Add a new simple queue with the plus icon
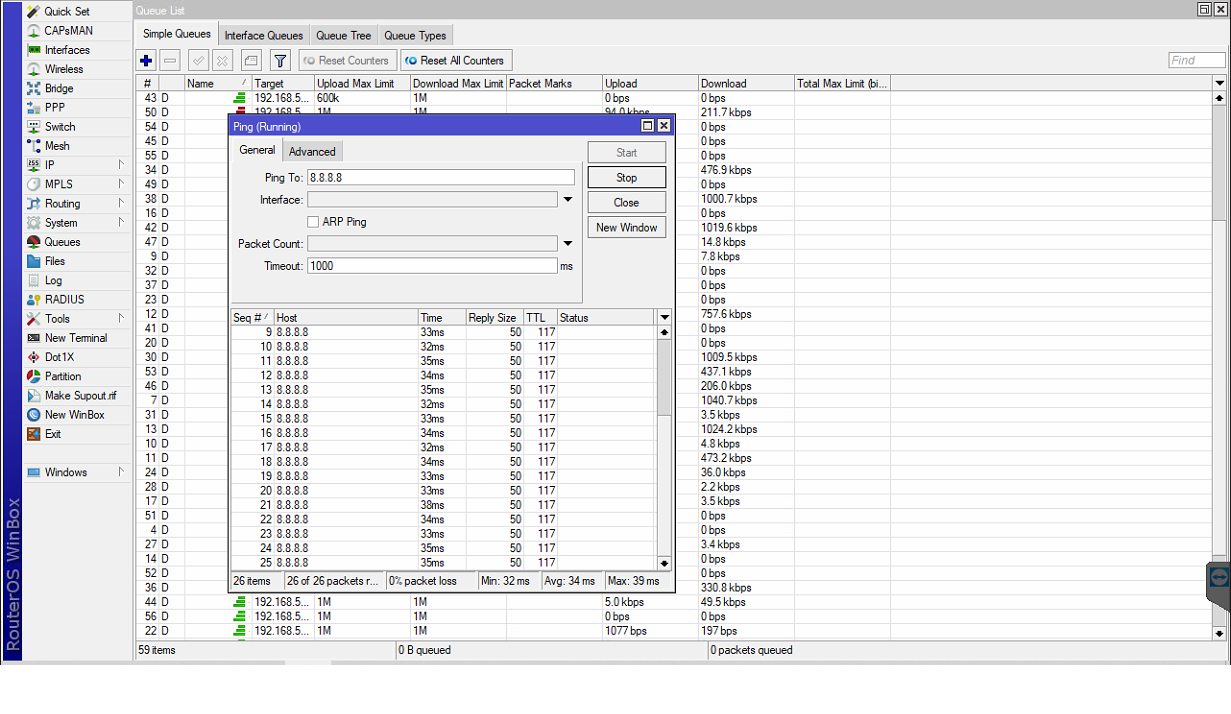 pos(146,61)
